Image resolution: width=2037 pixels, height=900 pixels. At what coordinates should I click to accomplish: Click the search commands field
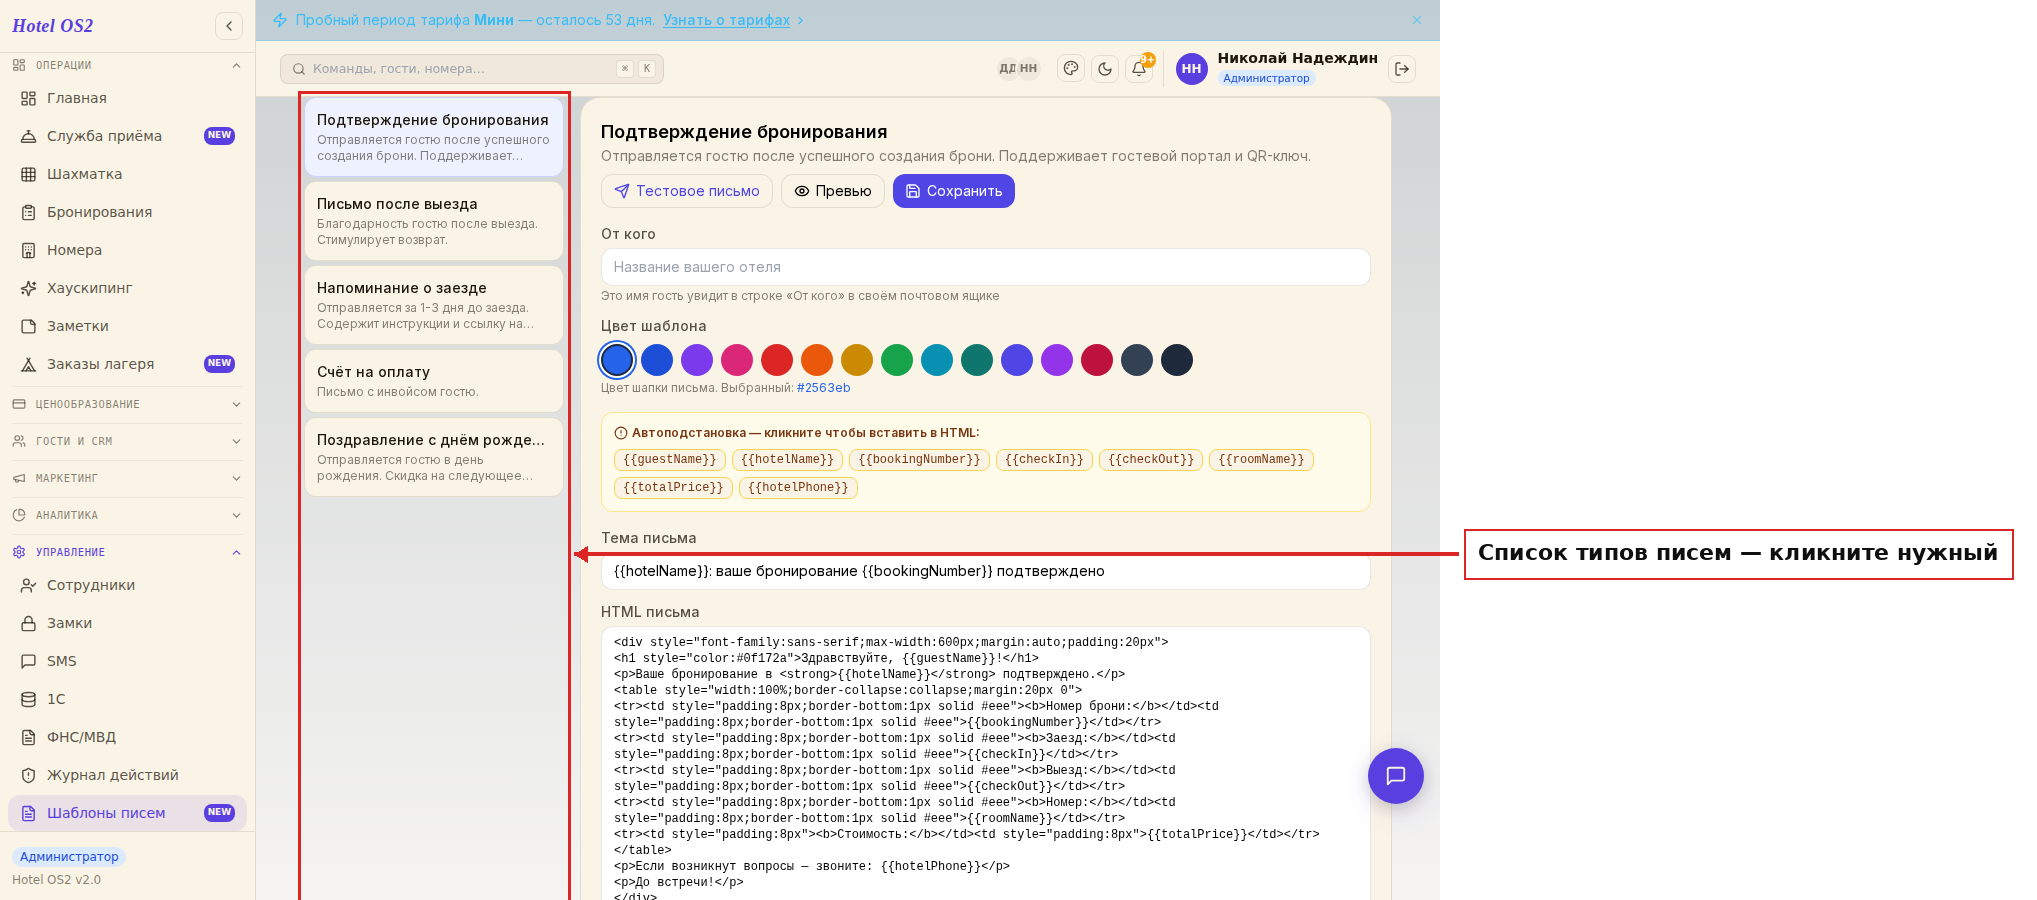tap(472, 69)
